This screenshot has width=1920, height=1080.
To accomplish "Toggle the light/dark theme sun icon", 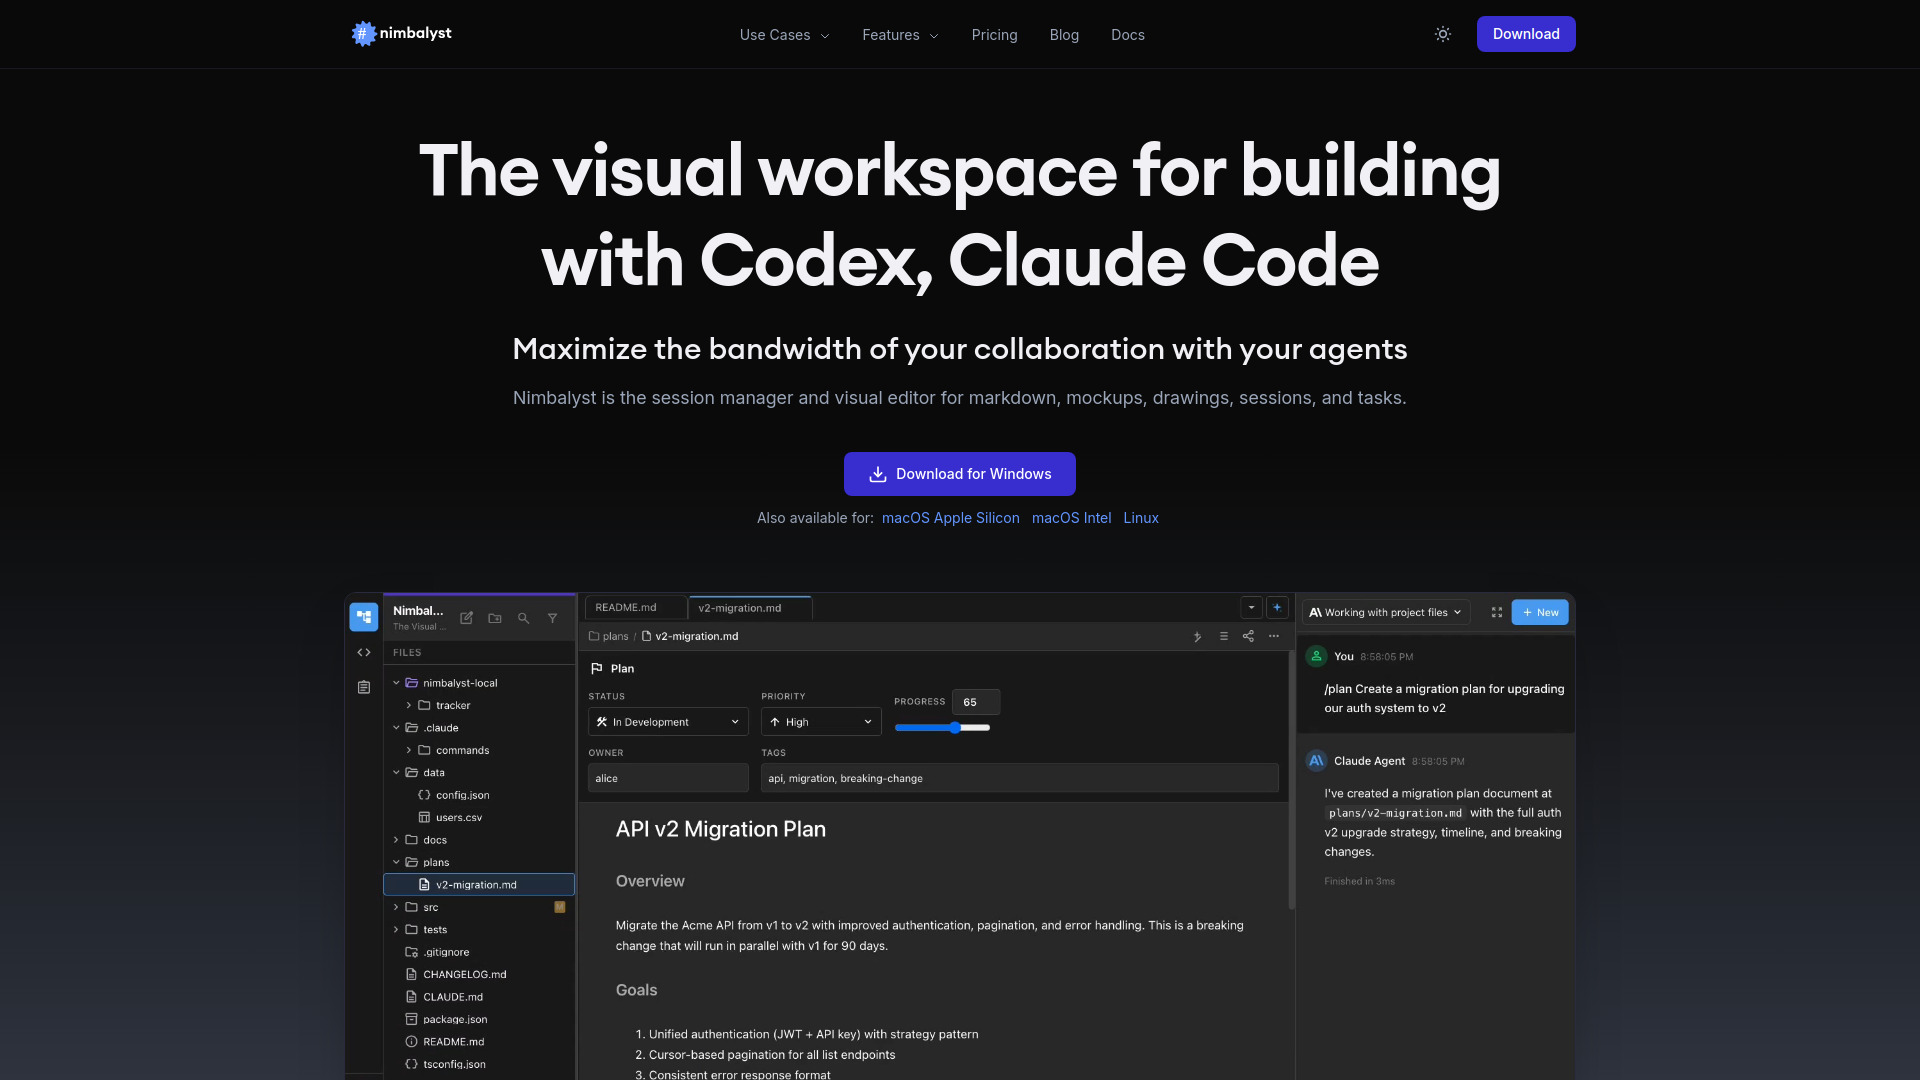I will (1442, 34).
